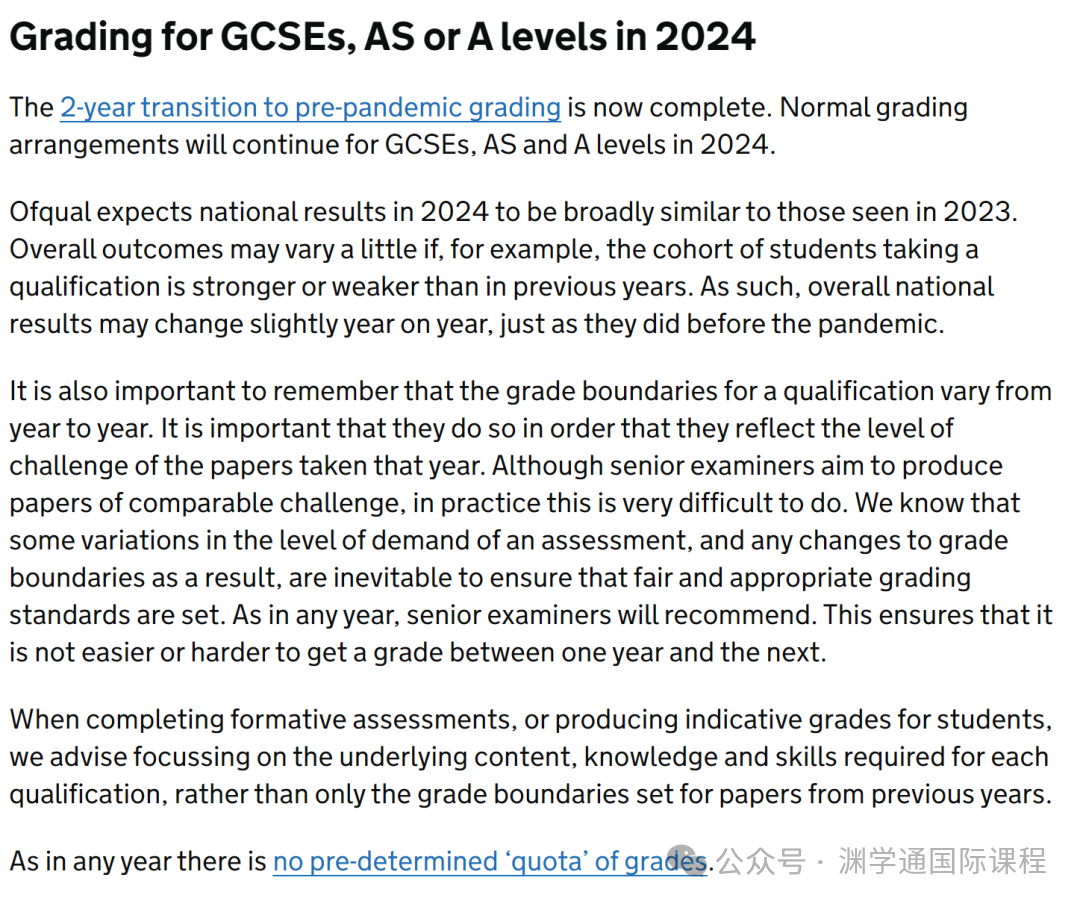This screenshot has width=1080, height=904.
Task: Click the paragraph starting 'When completing formative assessments'
Action: click(531, 757)
